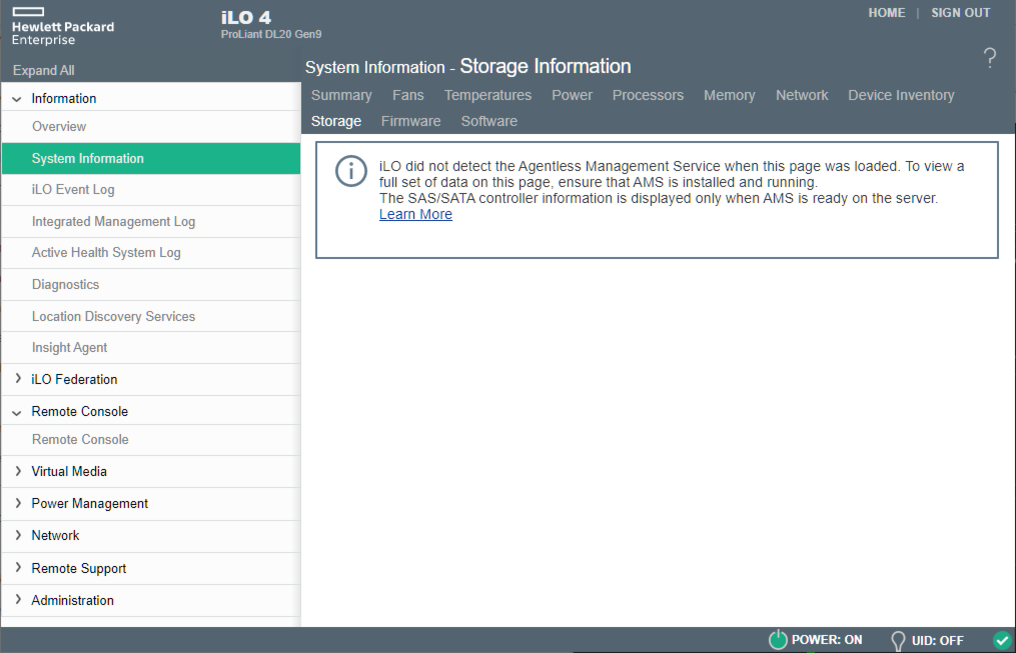Switch to the Summary tab

pyautogui.click(x=341, y=95)
